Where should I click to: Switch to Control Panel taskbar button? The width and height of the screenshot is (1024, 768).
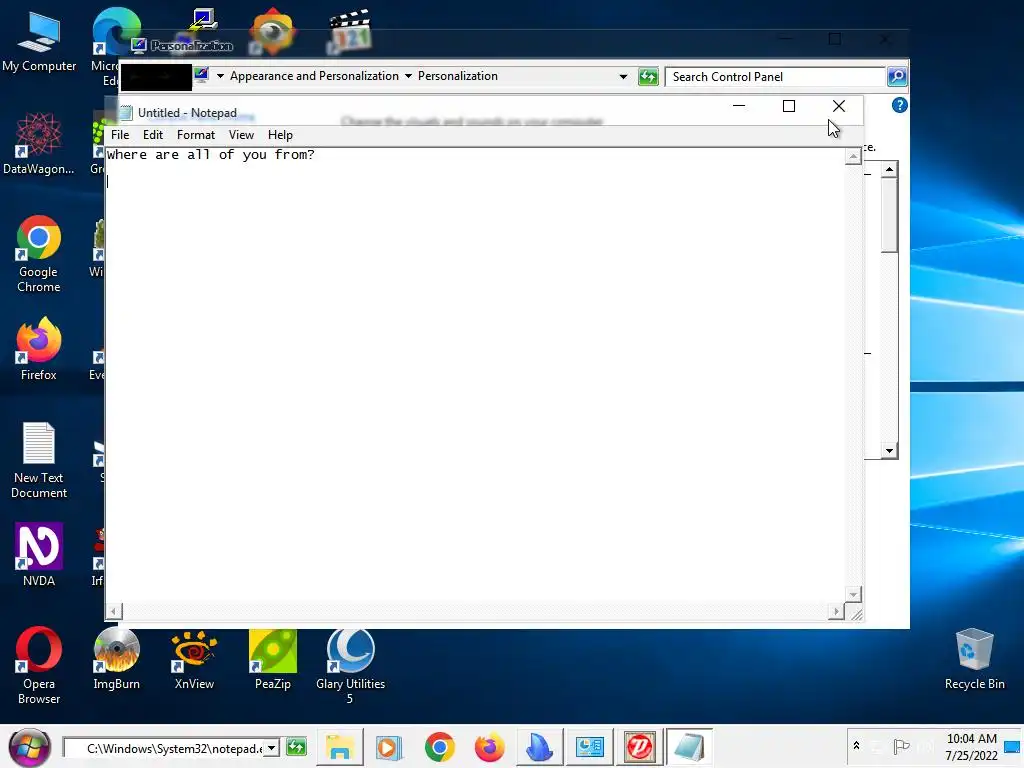click(x=590, y=747)
